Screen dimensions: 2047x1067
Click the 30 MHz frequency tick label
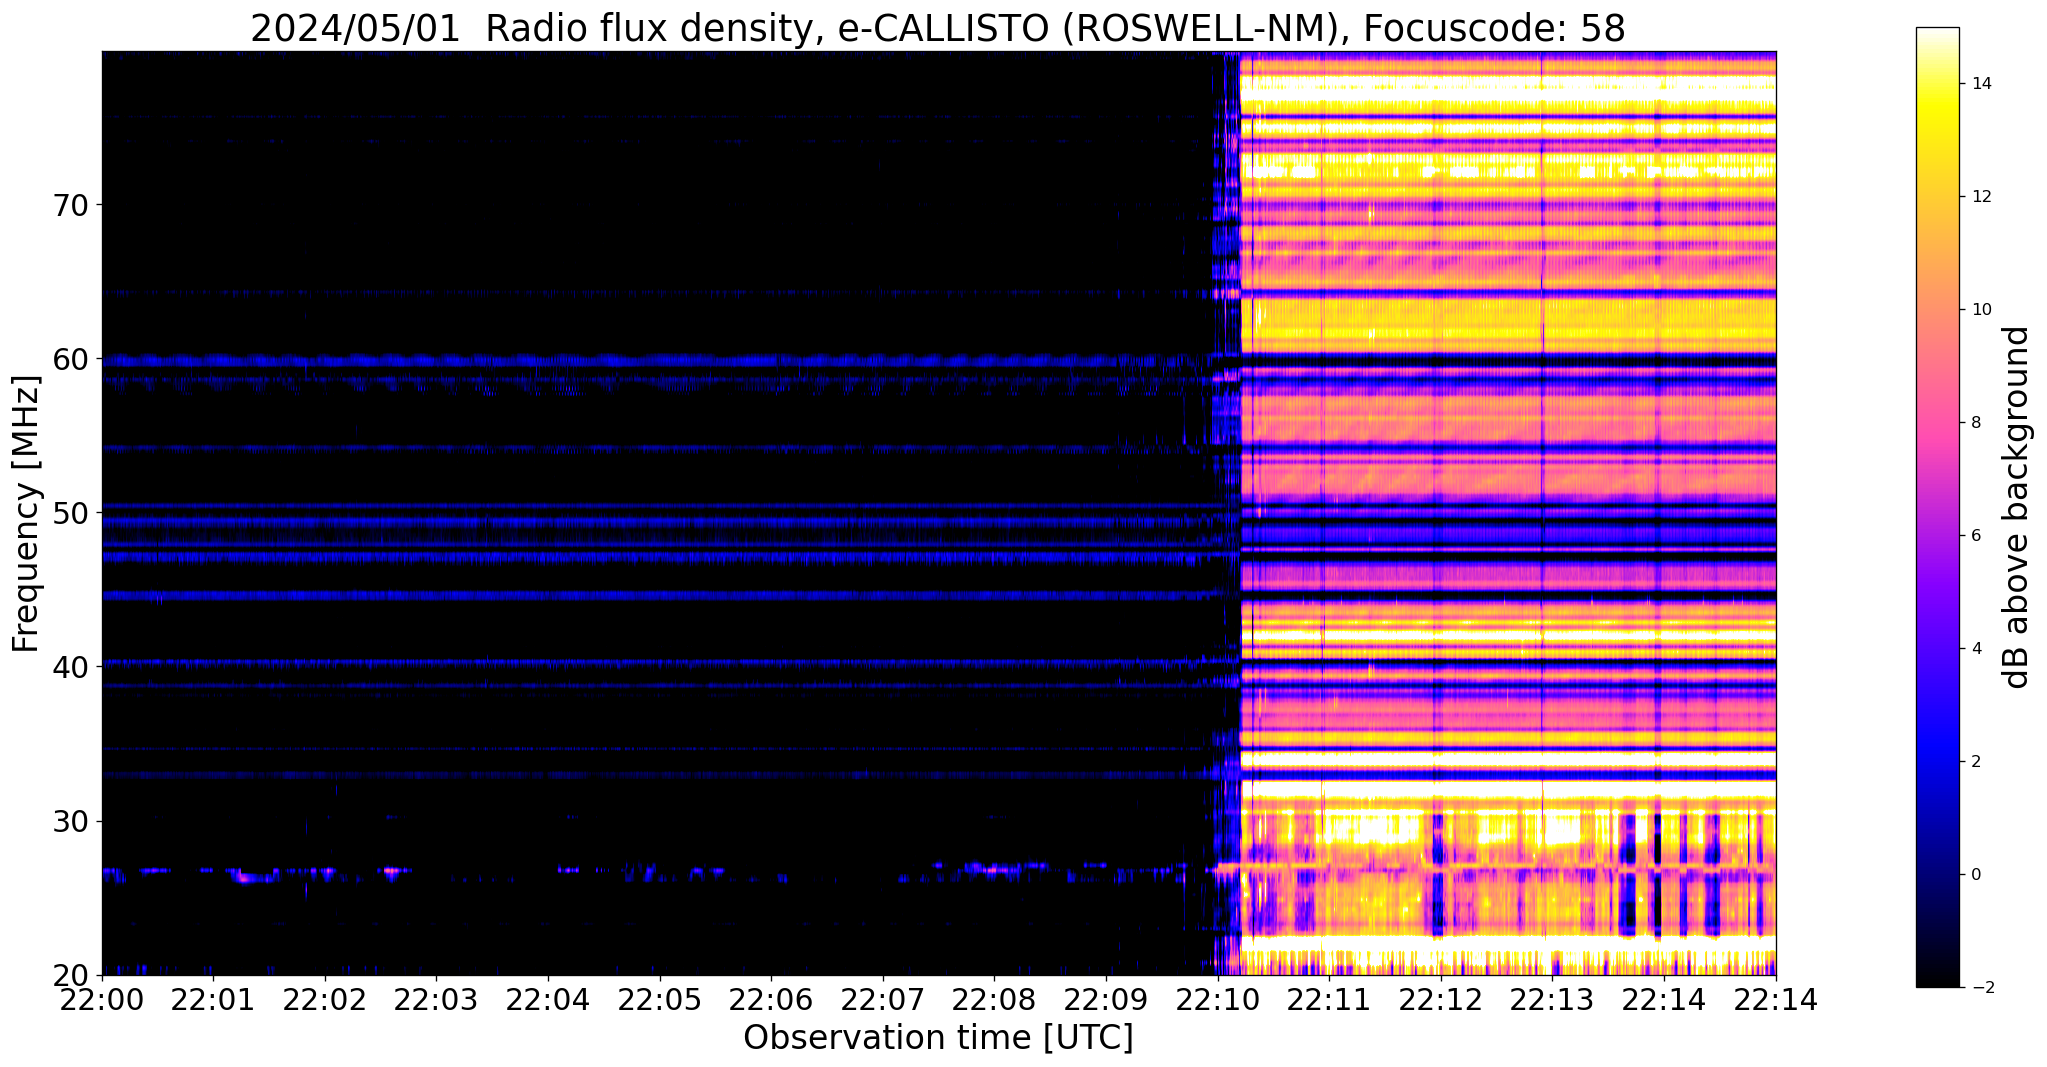tap(69, 821)
